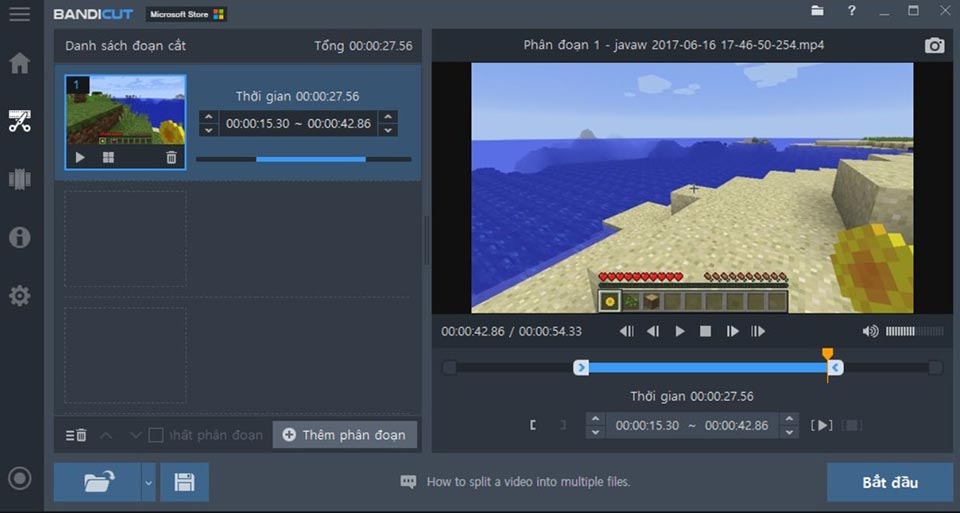Decrease end time below timeline

click(x=790, y=432)
